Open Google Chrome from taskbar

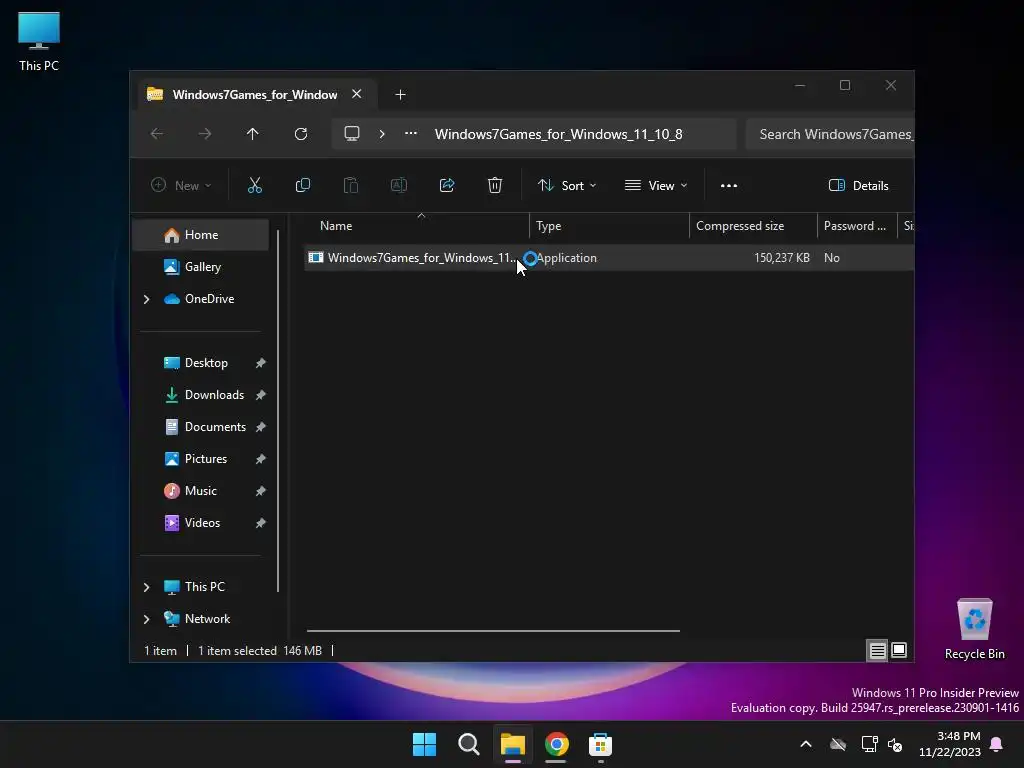pos(556,744)
